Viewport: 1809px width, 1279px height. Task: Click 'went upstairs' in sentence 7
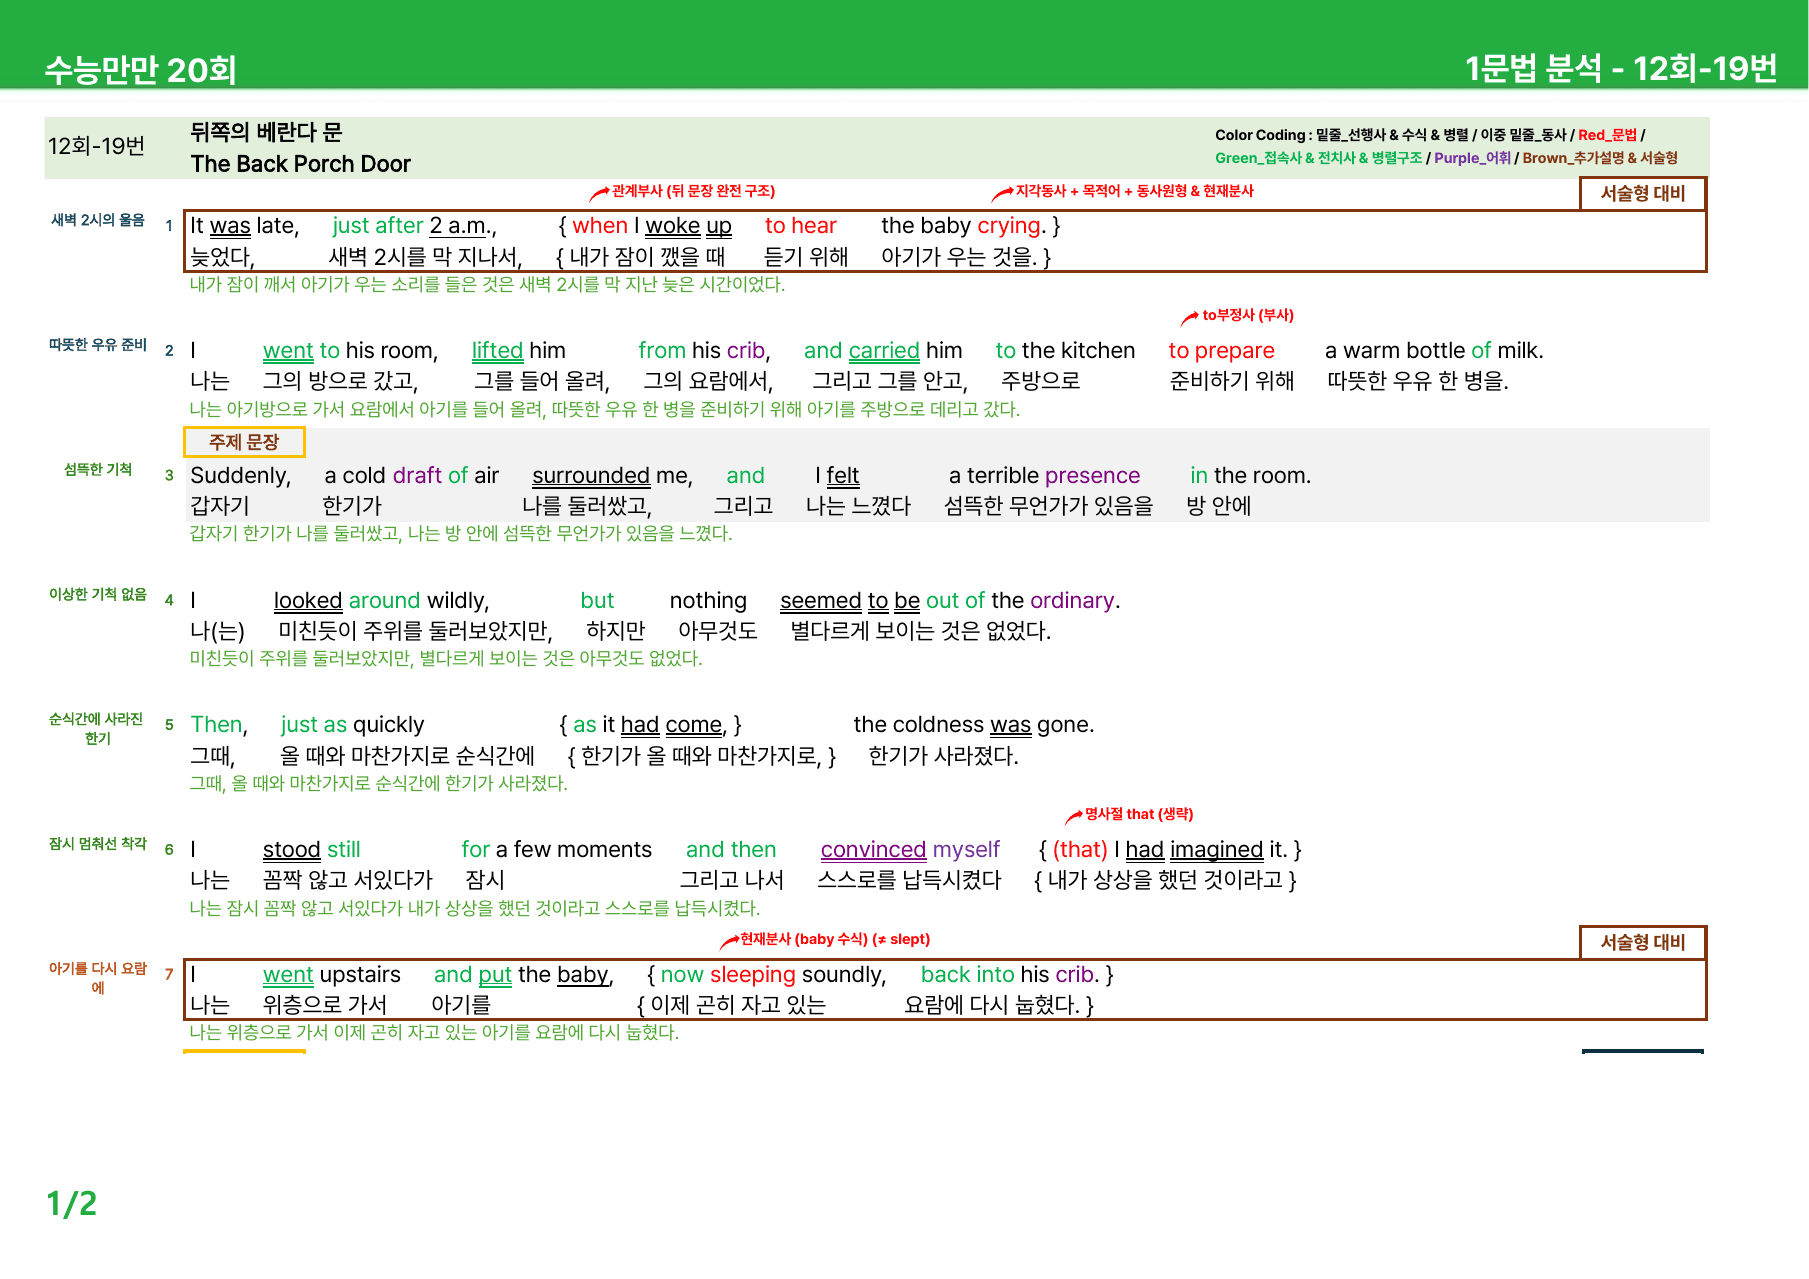pyautogui.click(x=332, y=975)
